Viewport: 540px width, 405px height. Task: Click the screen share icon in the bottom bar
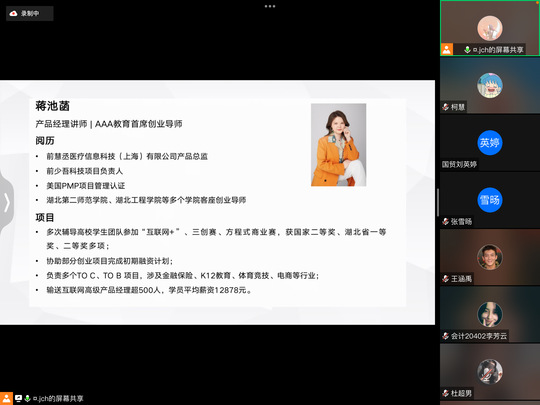[18, 398]
